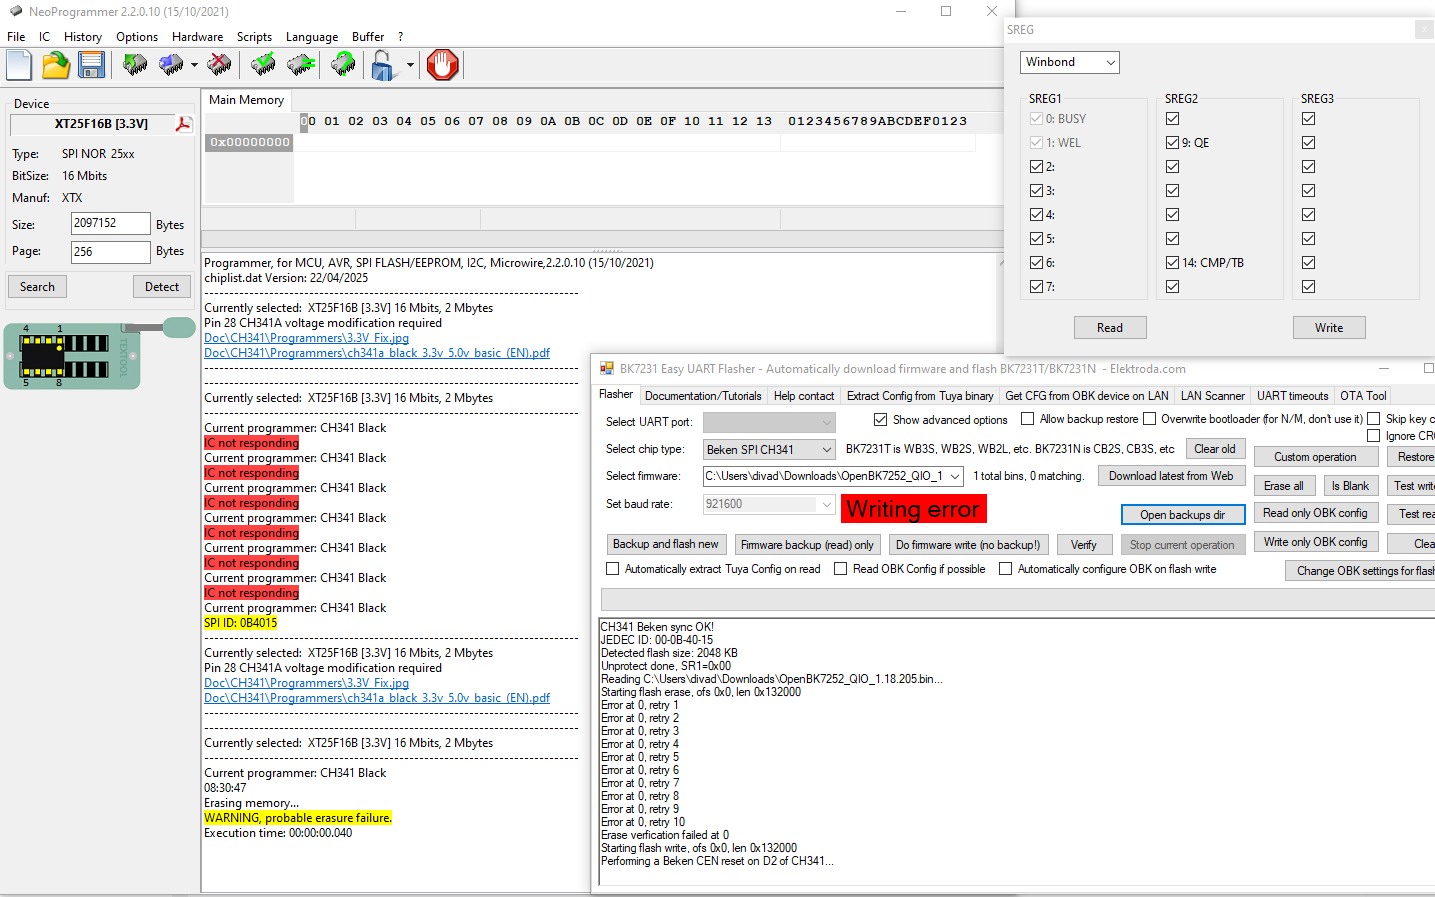
Task: Open the Hardware menu
Action: point(197,37)
